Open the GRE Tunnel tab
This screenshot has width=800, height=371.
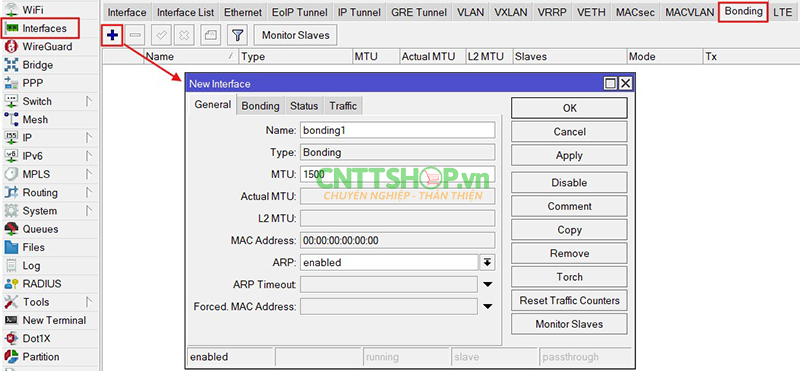pyautogui.click(x=419, y=12)
